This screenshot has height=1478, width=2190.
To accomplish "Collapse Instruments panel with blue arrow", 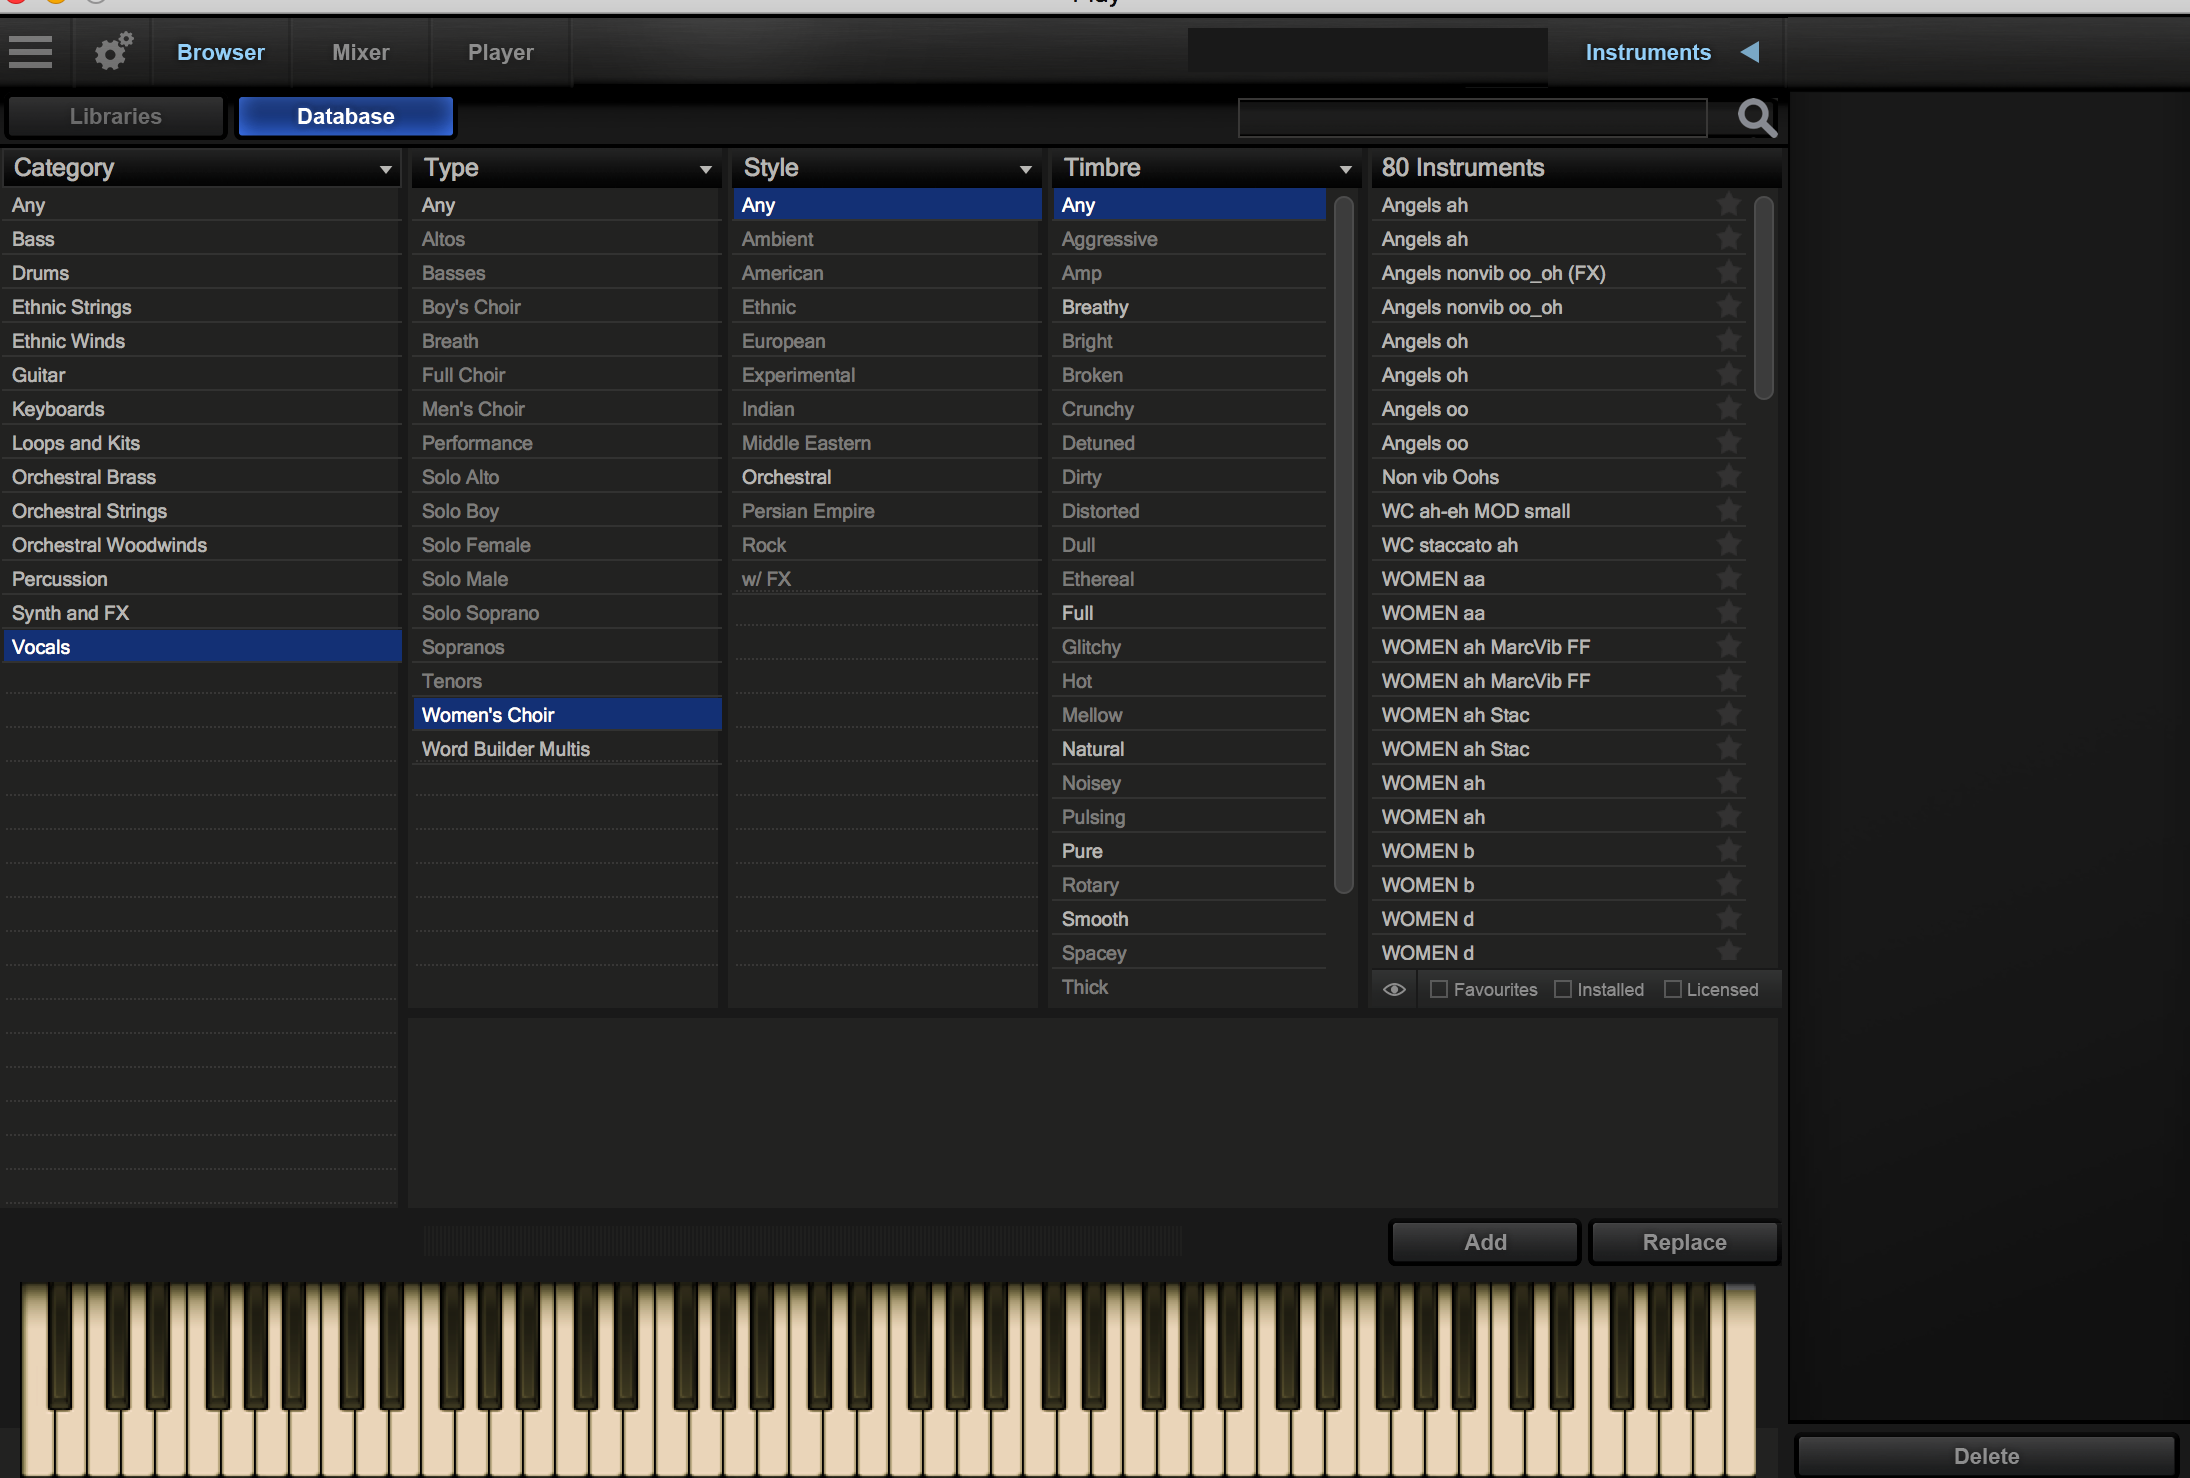I will pyautogui.click(x=1750, y=52).
